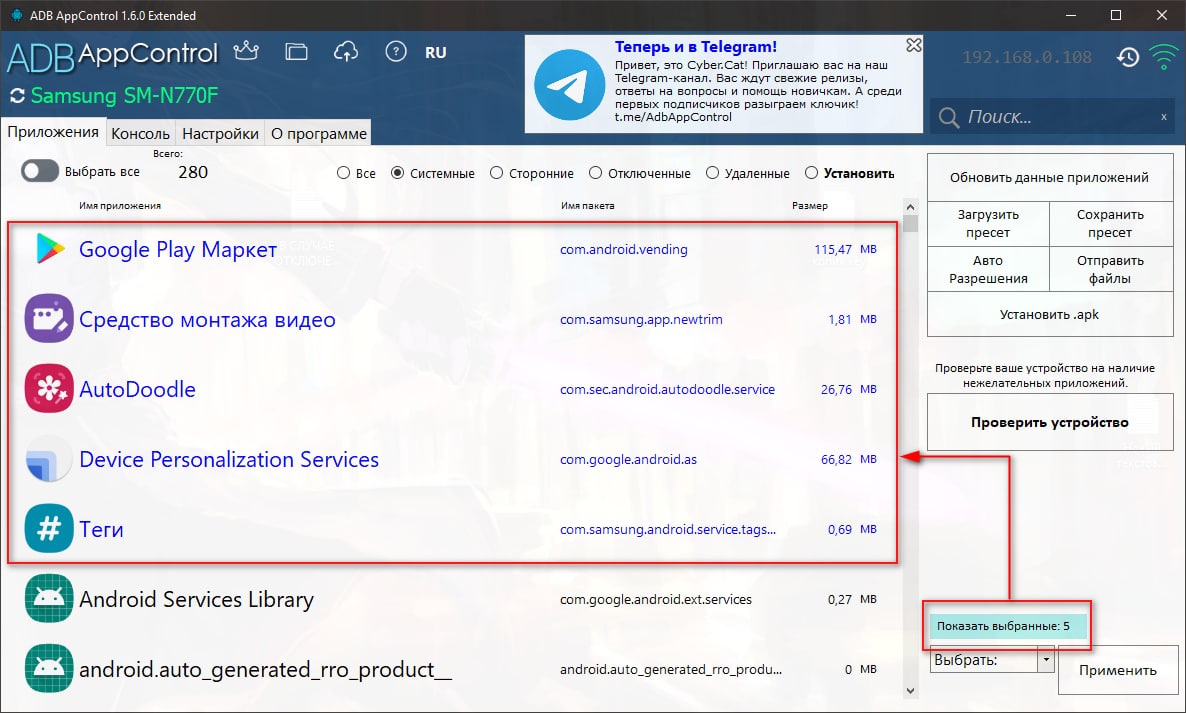Click Показать выбранные: 5 label
The image size is (1186, 713).
[x=1007, y=626]
